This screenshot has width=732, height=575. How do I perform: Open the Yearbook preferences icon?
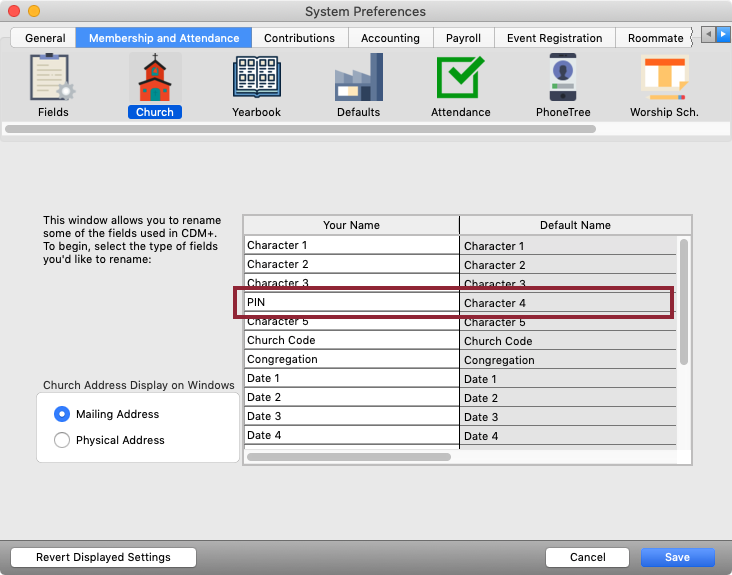(x=256, y=79)
